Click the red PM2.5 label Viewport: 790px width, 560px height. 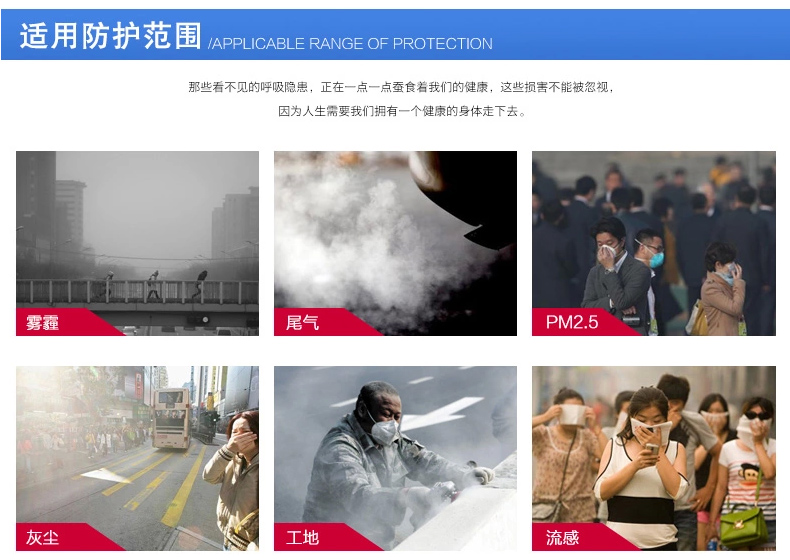click(574, 322)
